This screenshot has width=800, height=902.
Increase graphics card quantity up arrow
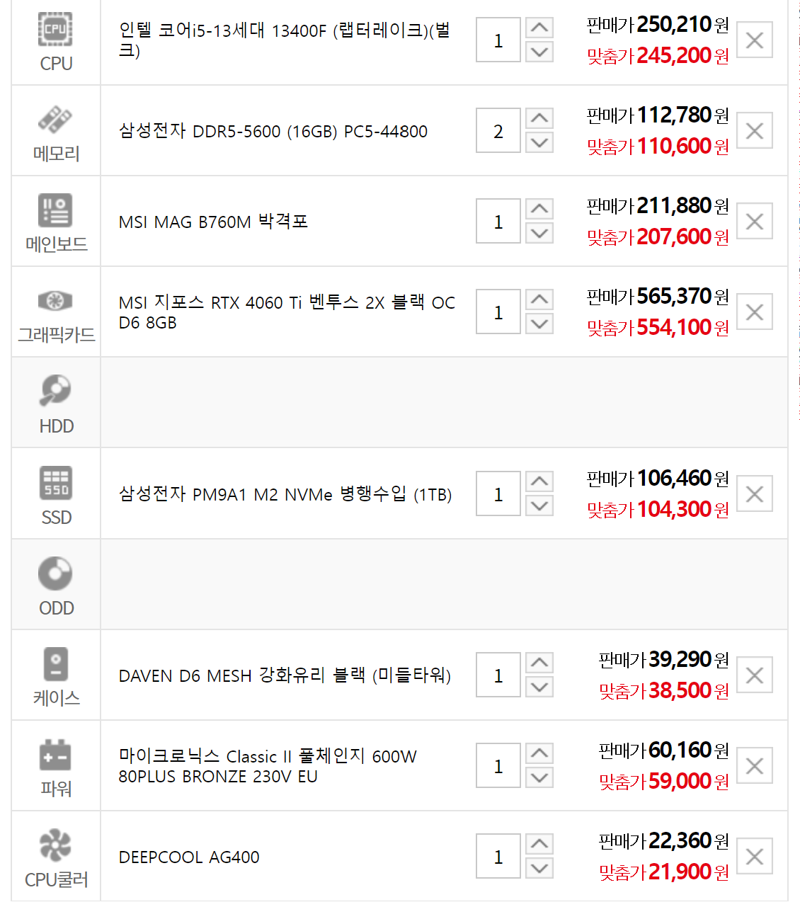539,300
